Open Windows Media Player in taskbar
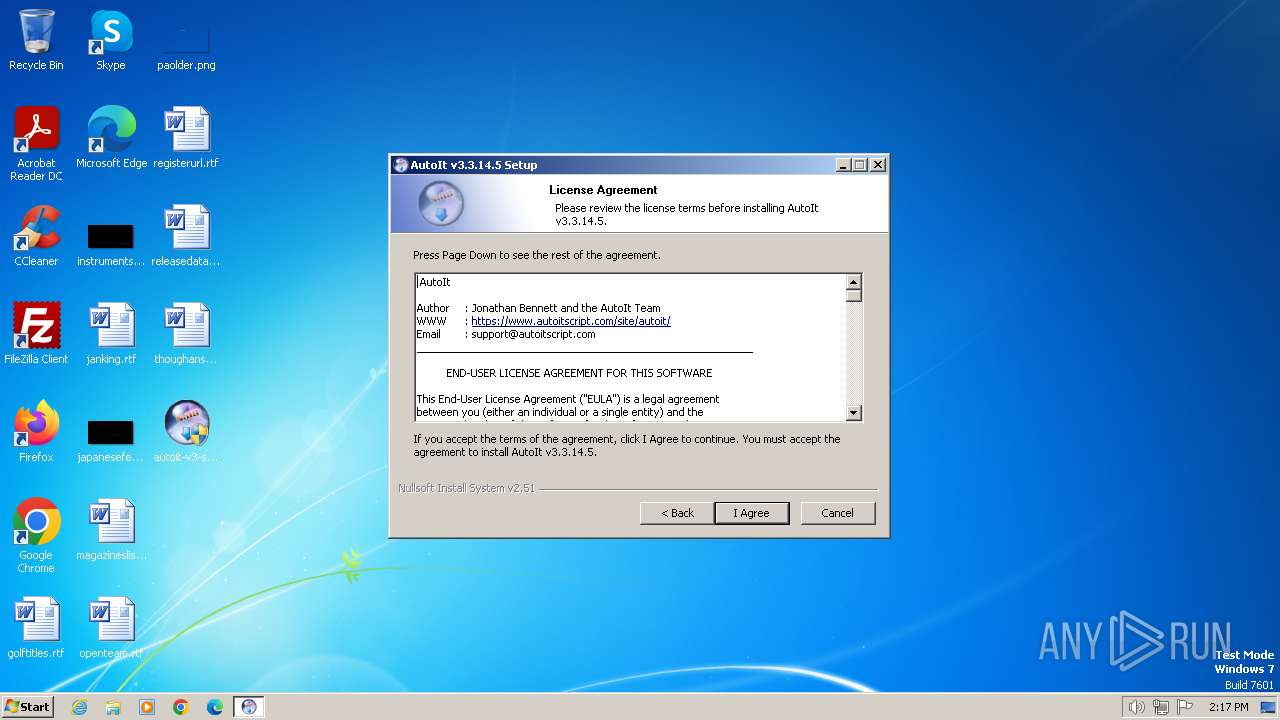Screen dimensions: 1280x720 tap(147, 707)
